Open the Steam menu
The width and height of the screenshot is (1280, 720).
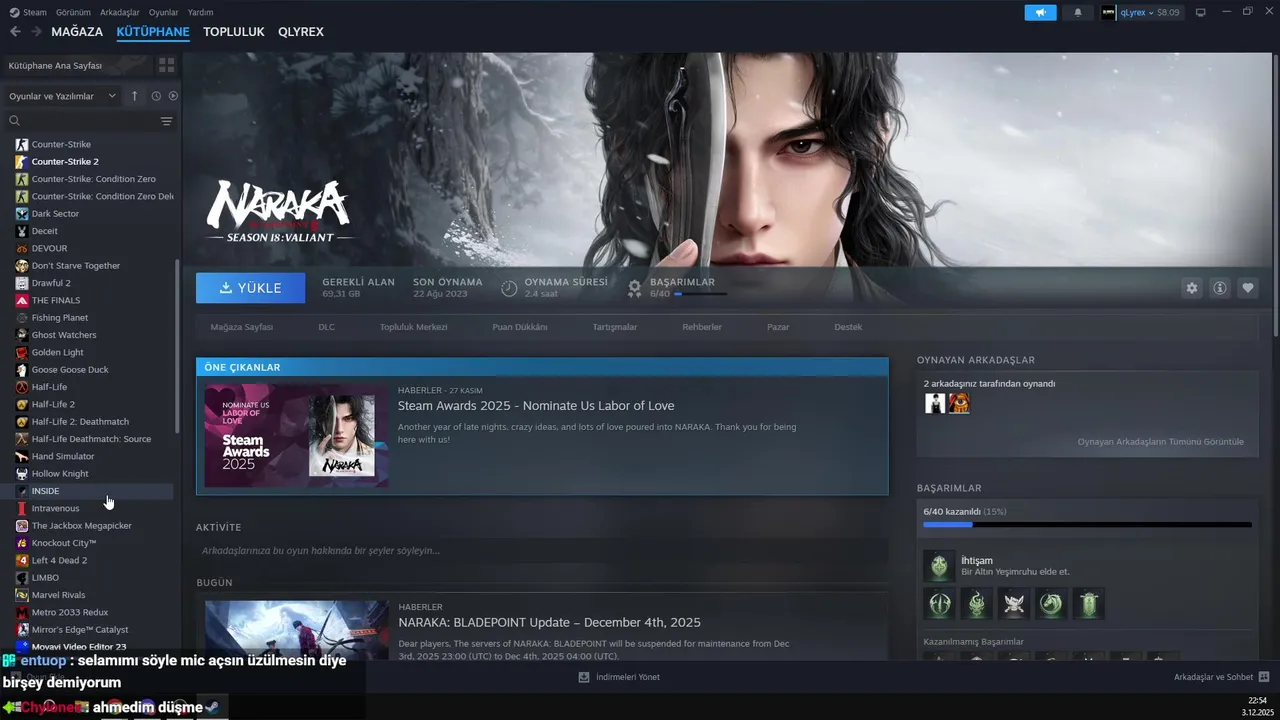point(28,12)
